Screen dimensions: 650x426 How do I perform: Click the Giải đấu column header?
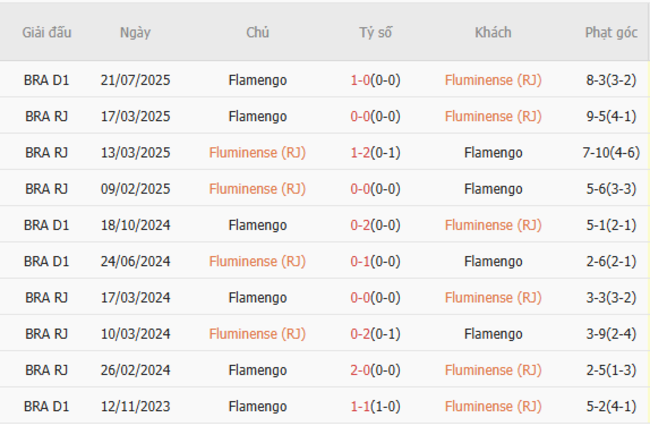tap(46, 32)
